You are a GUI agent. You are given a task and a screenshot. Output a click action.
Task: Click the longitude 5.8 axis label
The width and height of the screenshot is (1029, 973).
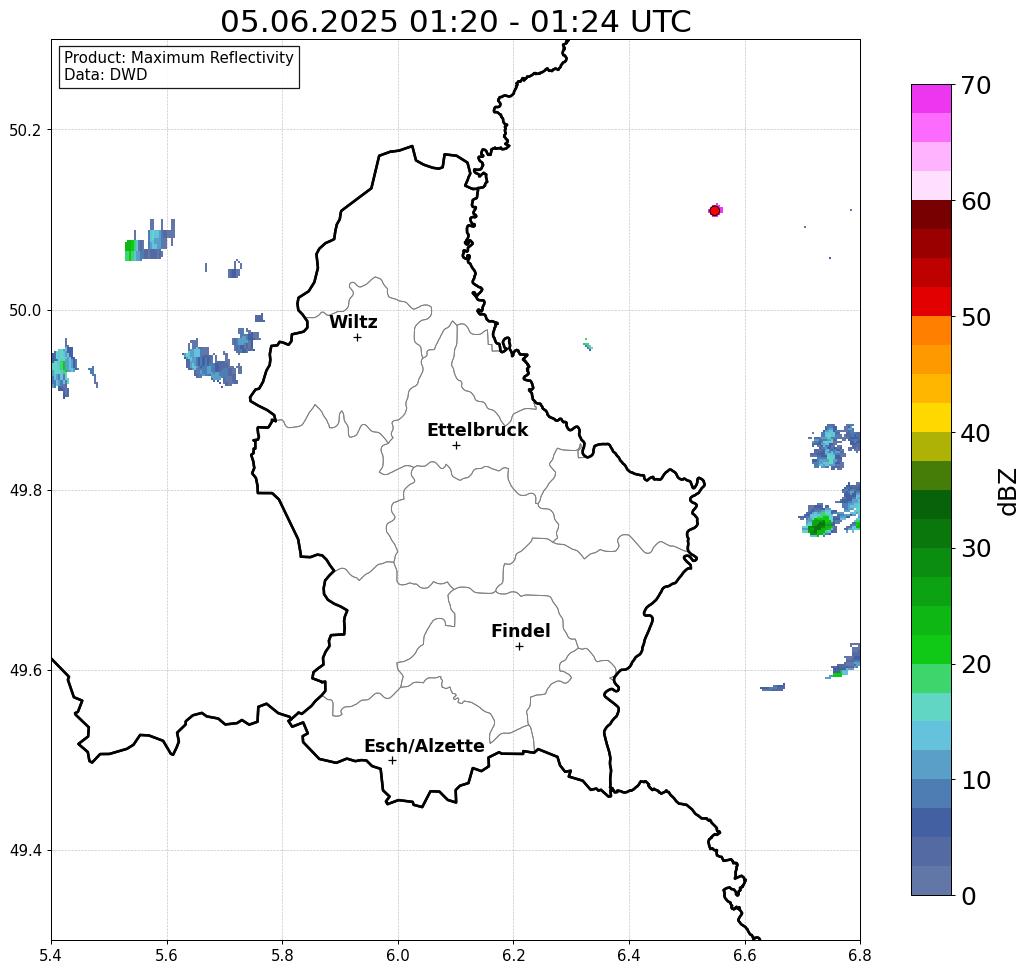(x=282, y=955)
